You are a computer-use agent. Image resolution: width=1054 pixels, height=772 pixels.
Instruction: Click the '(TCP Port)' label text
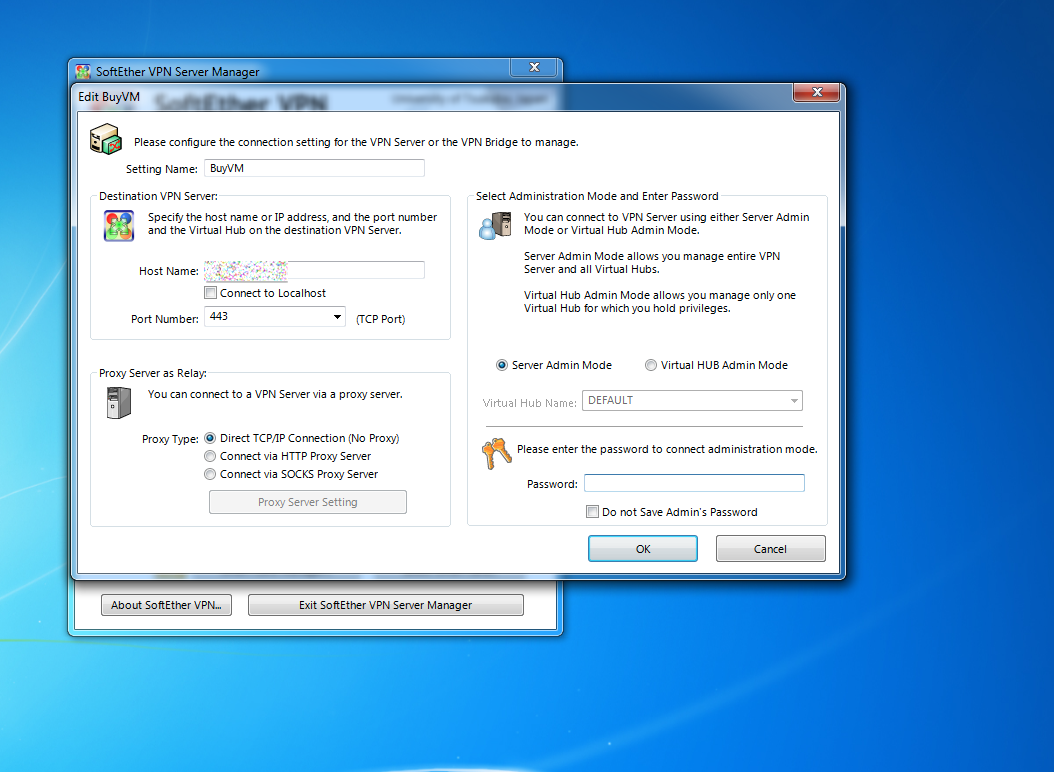coord(380,319)
